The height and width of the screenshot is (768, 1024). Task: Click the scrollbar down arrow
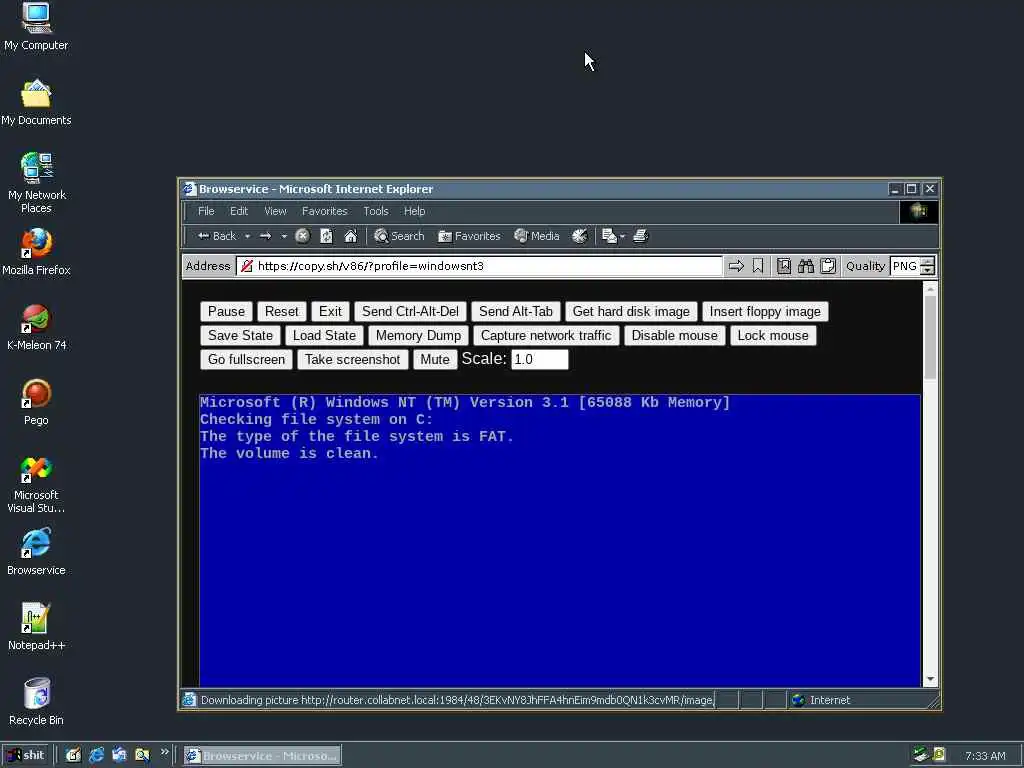(930, 680)
